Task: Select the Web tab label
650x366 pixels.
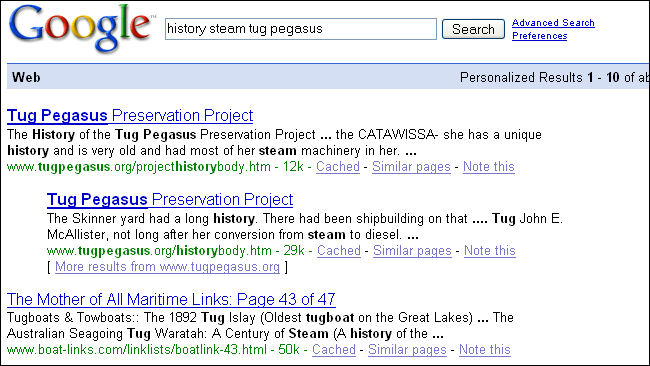Action: 26,77
